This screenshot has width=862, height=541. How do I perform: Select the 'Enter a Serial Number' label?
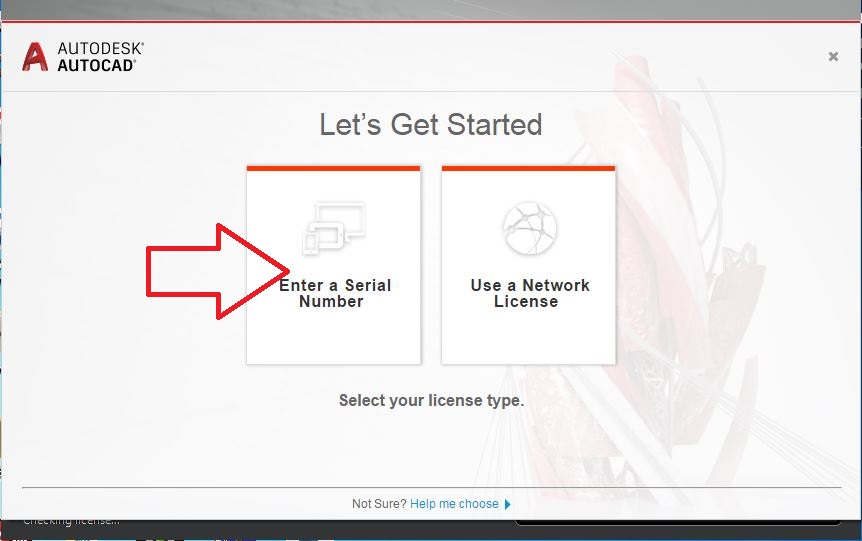334,293
